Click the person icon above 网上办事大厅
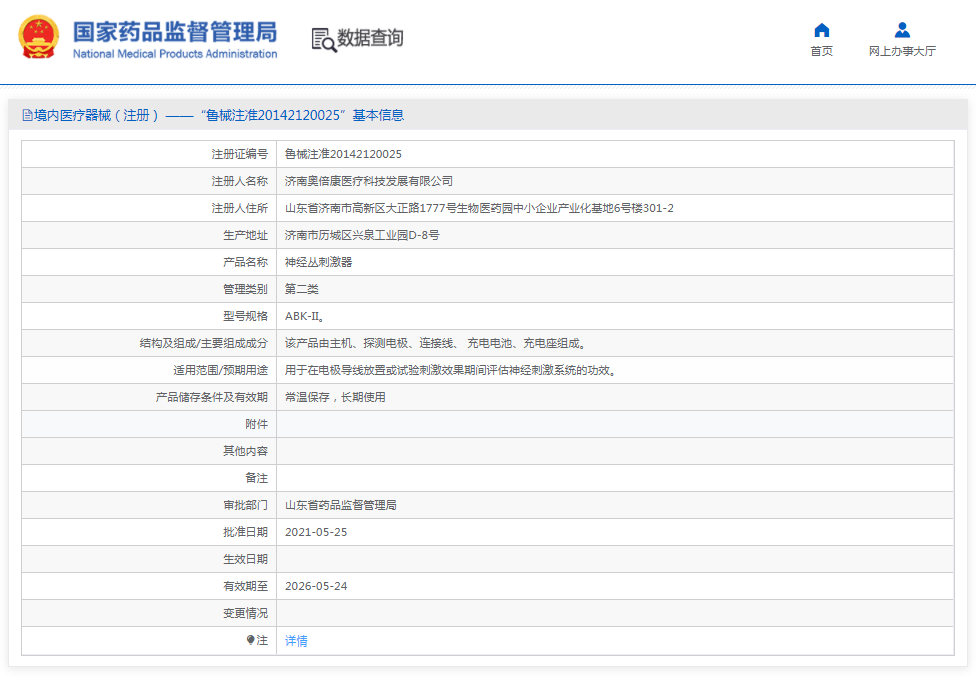Screen dimensions: 976x679 pos(901,29)
